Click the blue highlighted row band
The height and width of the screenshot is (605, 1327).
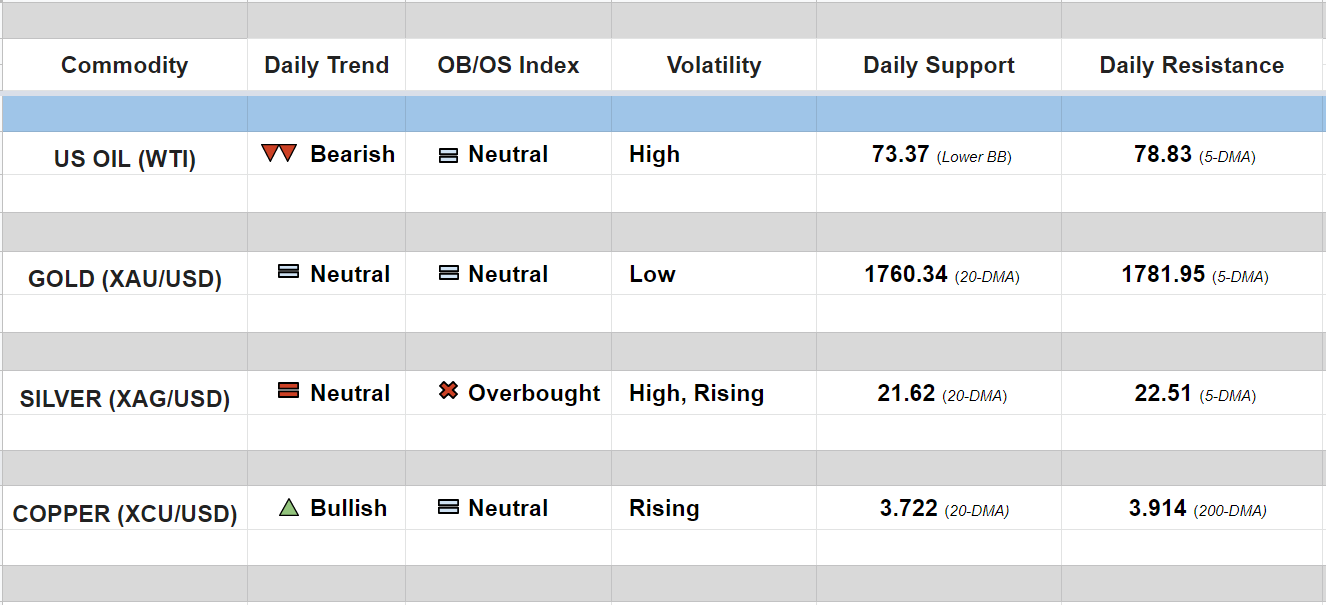click(x=663, y=114)
